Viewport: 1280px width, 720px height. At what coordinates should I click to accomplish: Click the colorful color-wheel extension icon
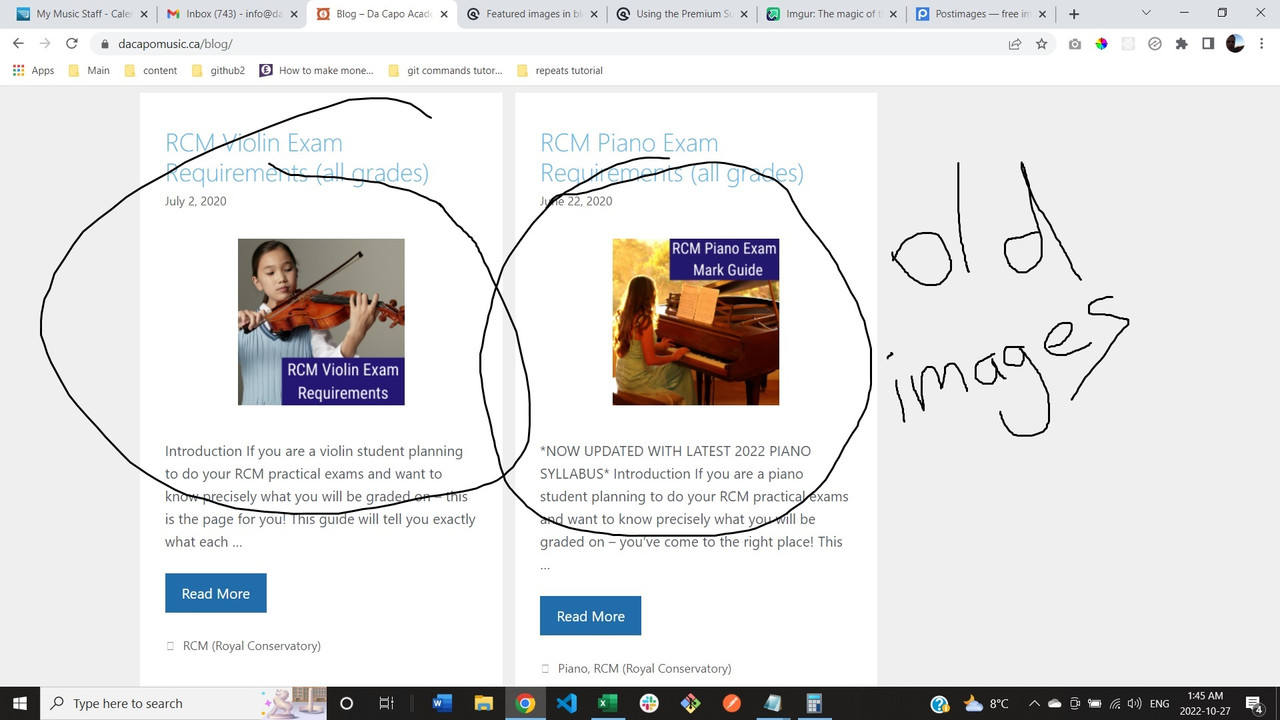pyautogui.click(x=1103, y=43)
